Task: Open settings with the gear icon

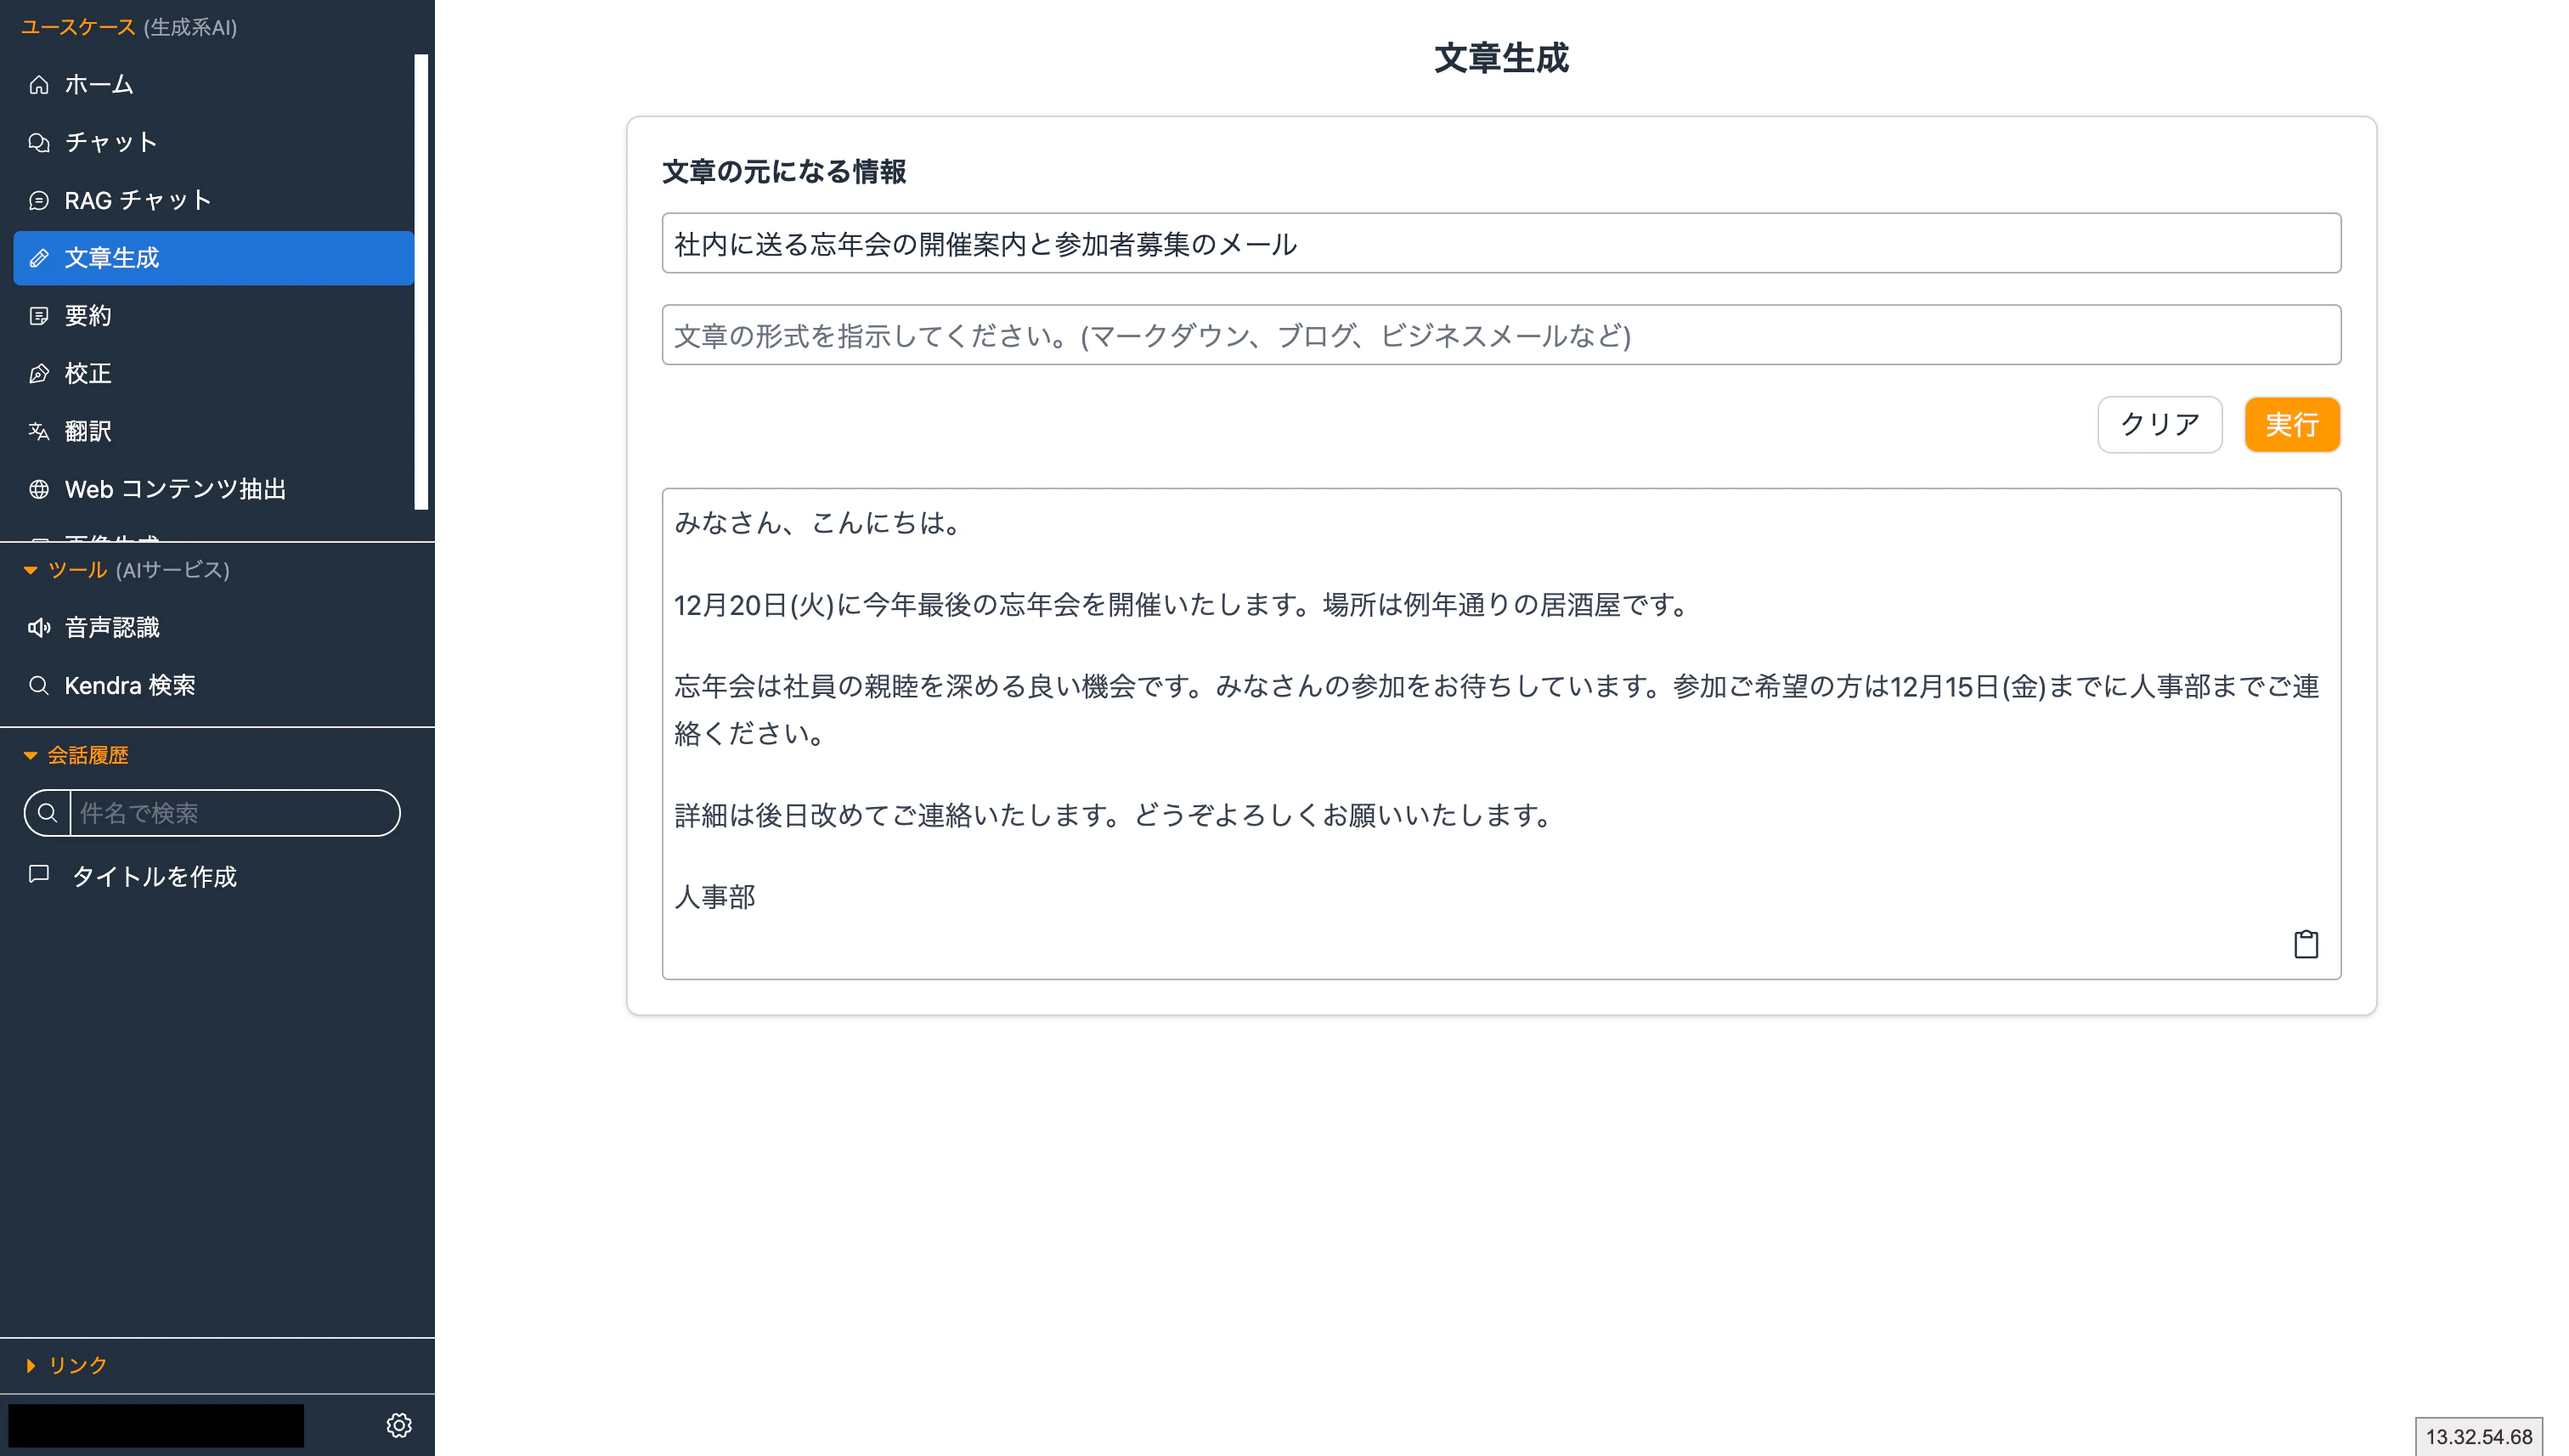Action: click(x=399, y=1425)
